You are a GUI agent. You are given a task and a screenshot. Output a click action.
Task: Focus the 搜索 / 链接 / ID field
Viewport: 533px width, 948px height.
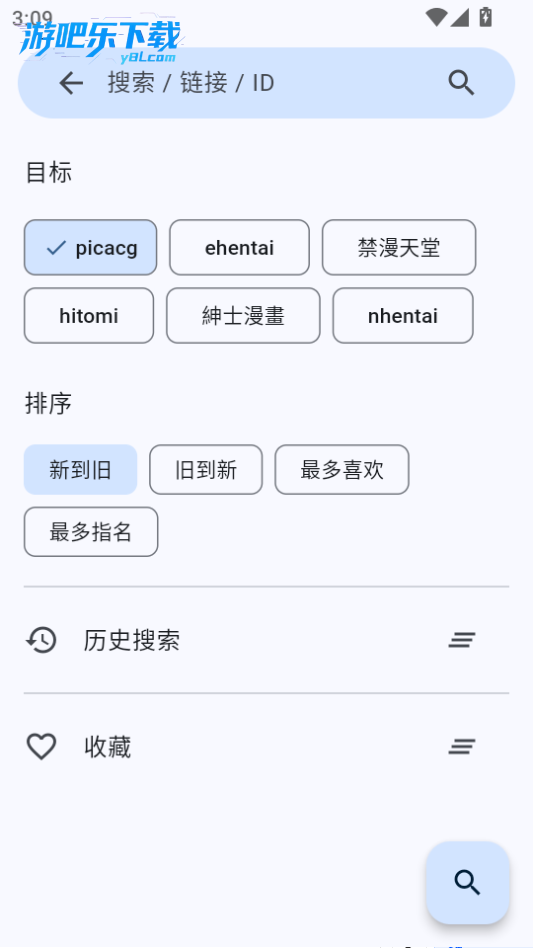(266, 83)
